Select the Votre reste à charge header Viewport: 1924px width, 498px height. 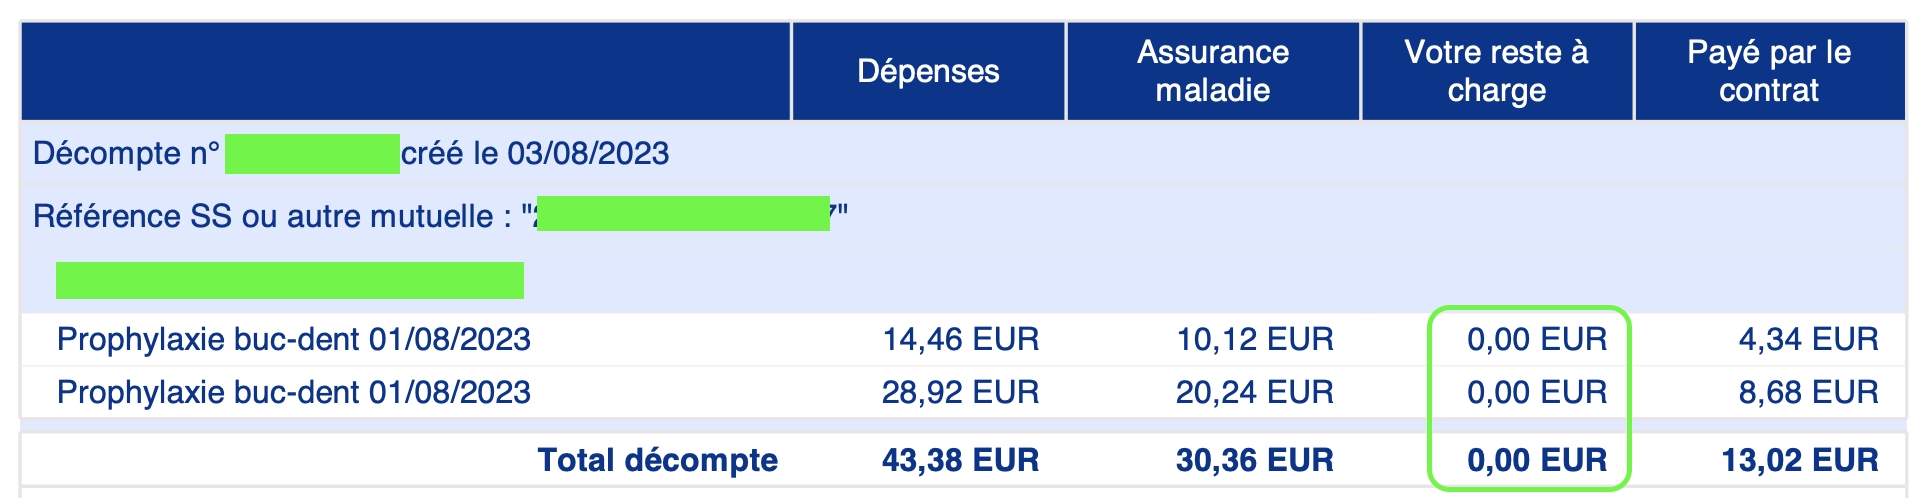coord(1496,71)
